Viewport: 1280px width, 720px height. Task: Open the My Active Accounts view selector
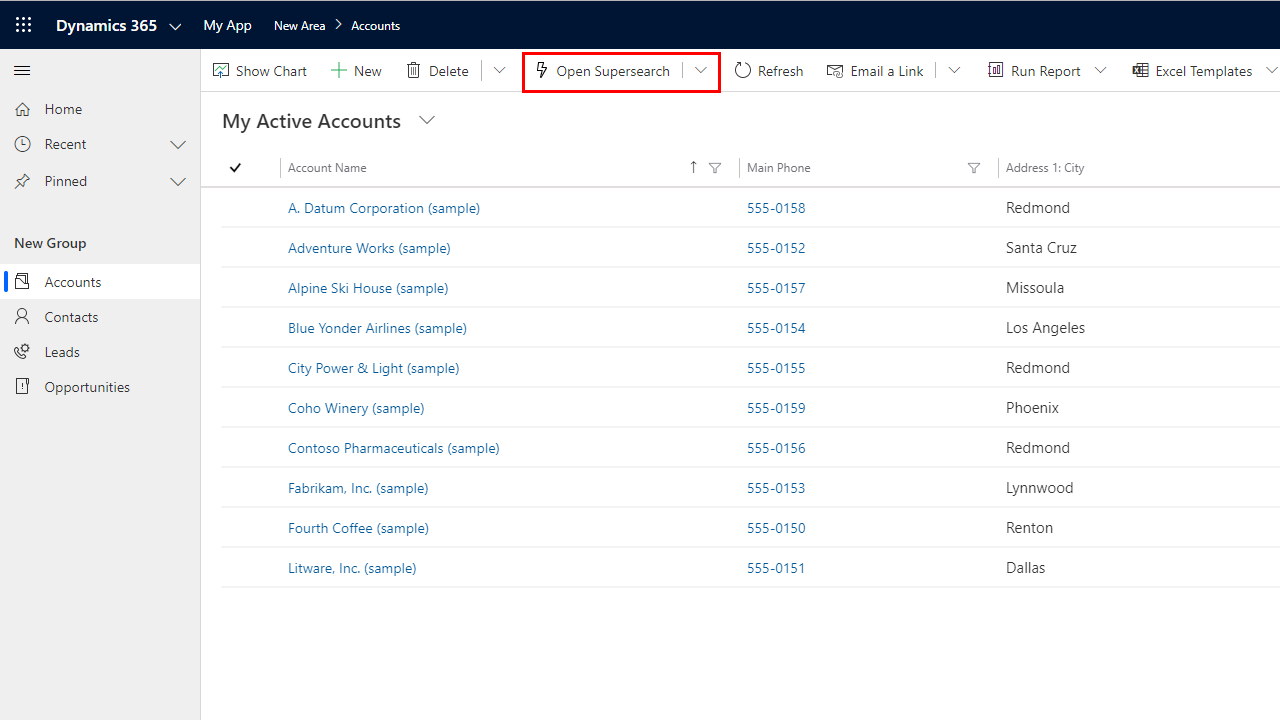pyautogui.click(x=427, y=120)
